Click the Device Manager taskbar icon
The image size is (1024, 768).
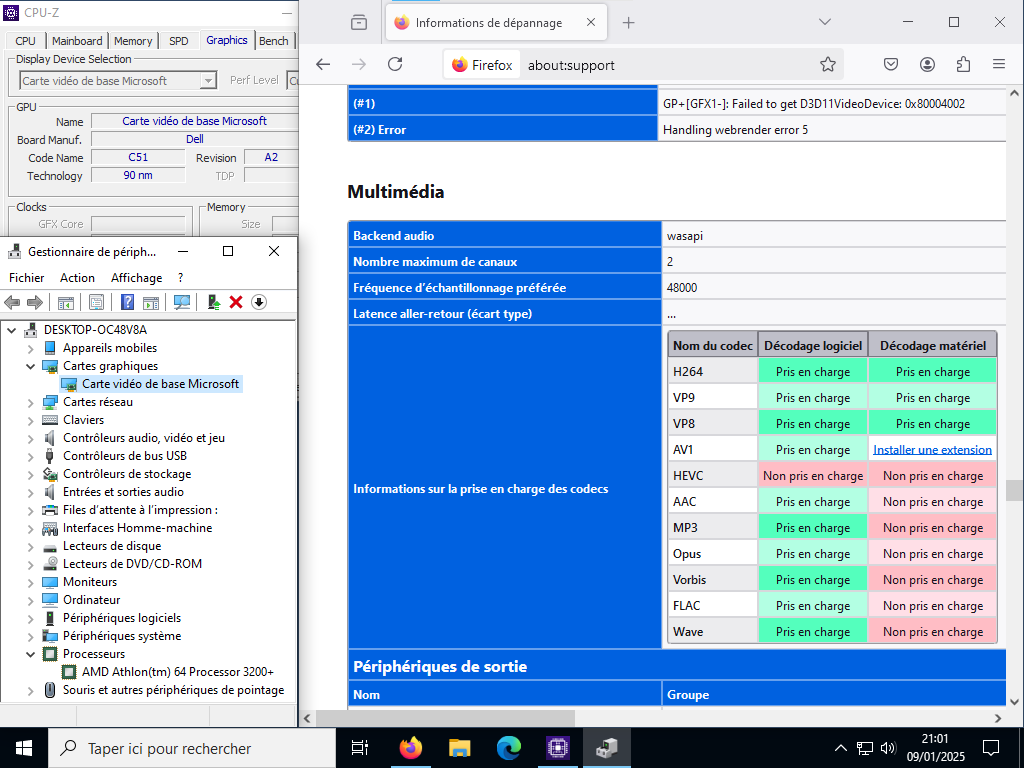coord(607,748)
